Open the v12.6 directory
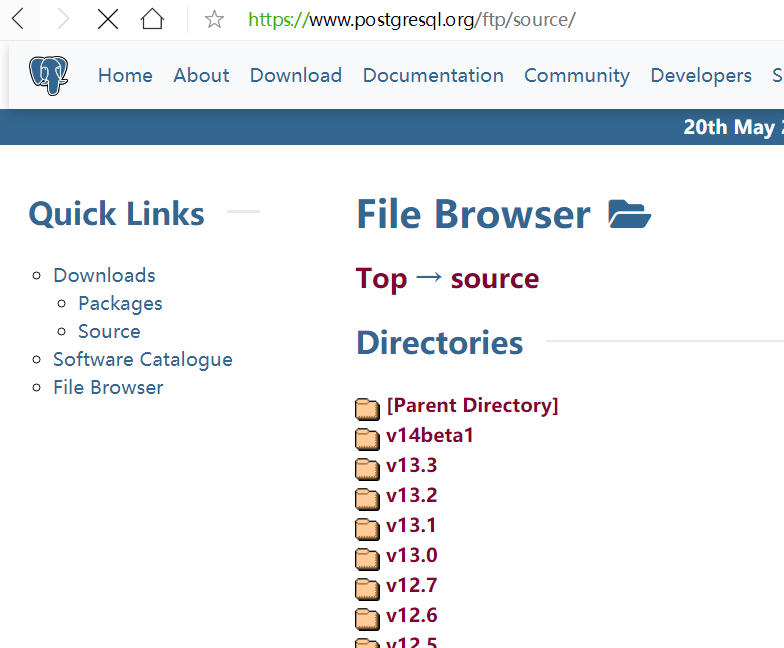 (x=412, y=616)
